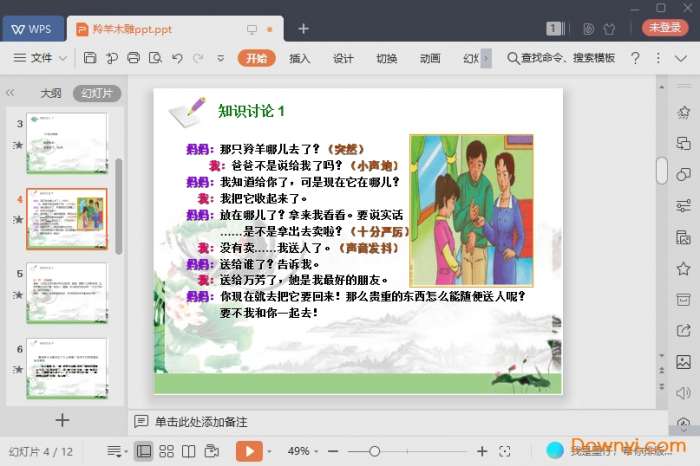The width and height of the screenshot is (700, 466).
Task: Open the share export sidebar icon
Action: [x=683, y=331]
